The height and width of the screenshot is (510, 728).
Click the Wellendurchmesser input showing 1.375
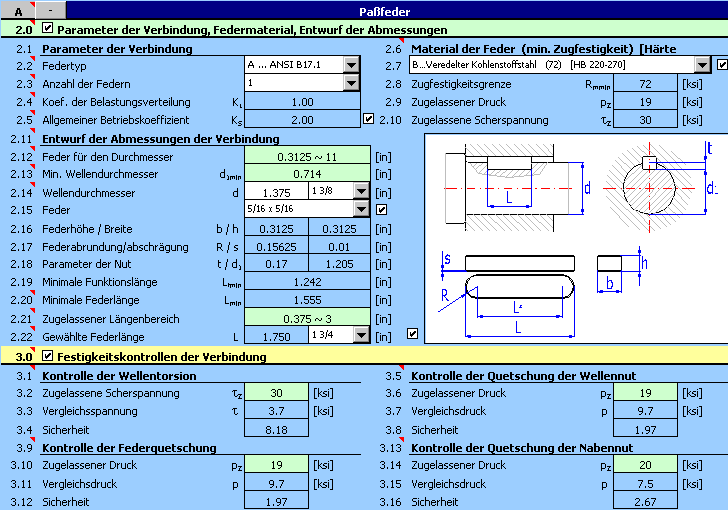[x=276, y=192]
